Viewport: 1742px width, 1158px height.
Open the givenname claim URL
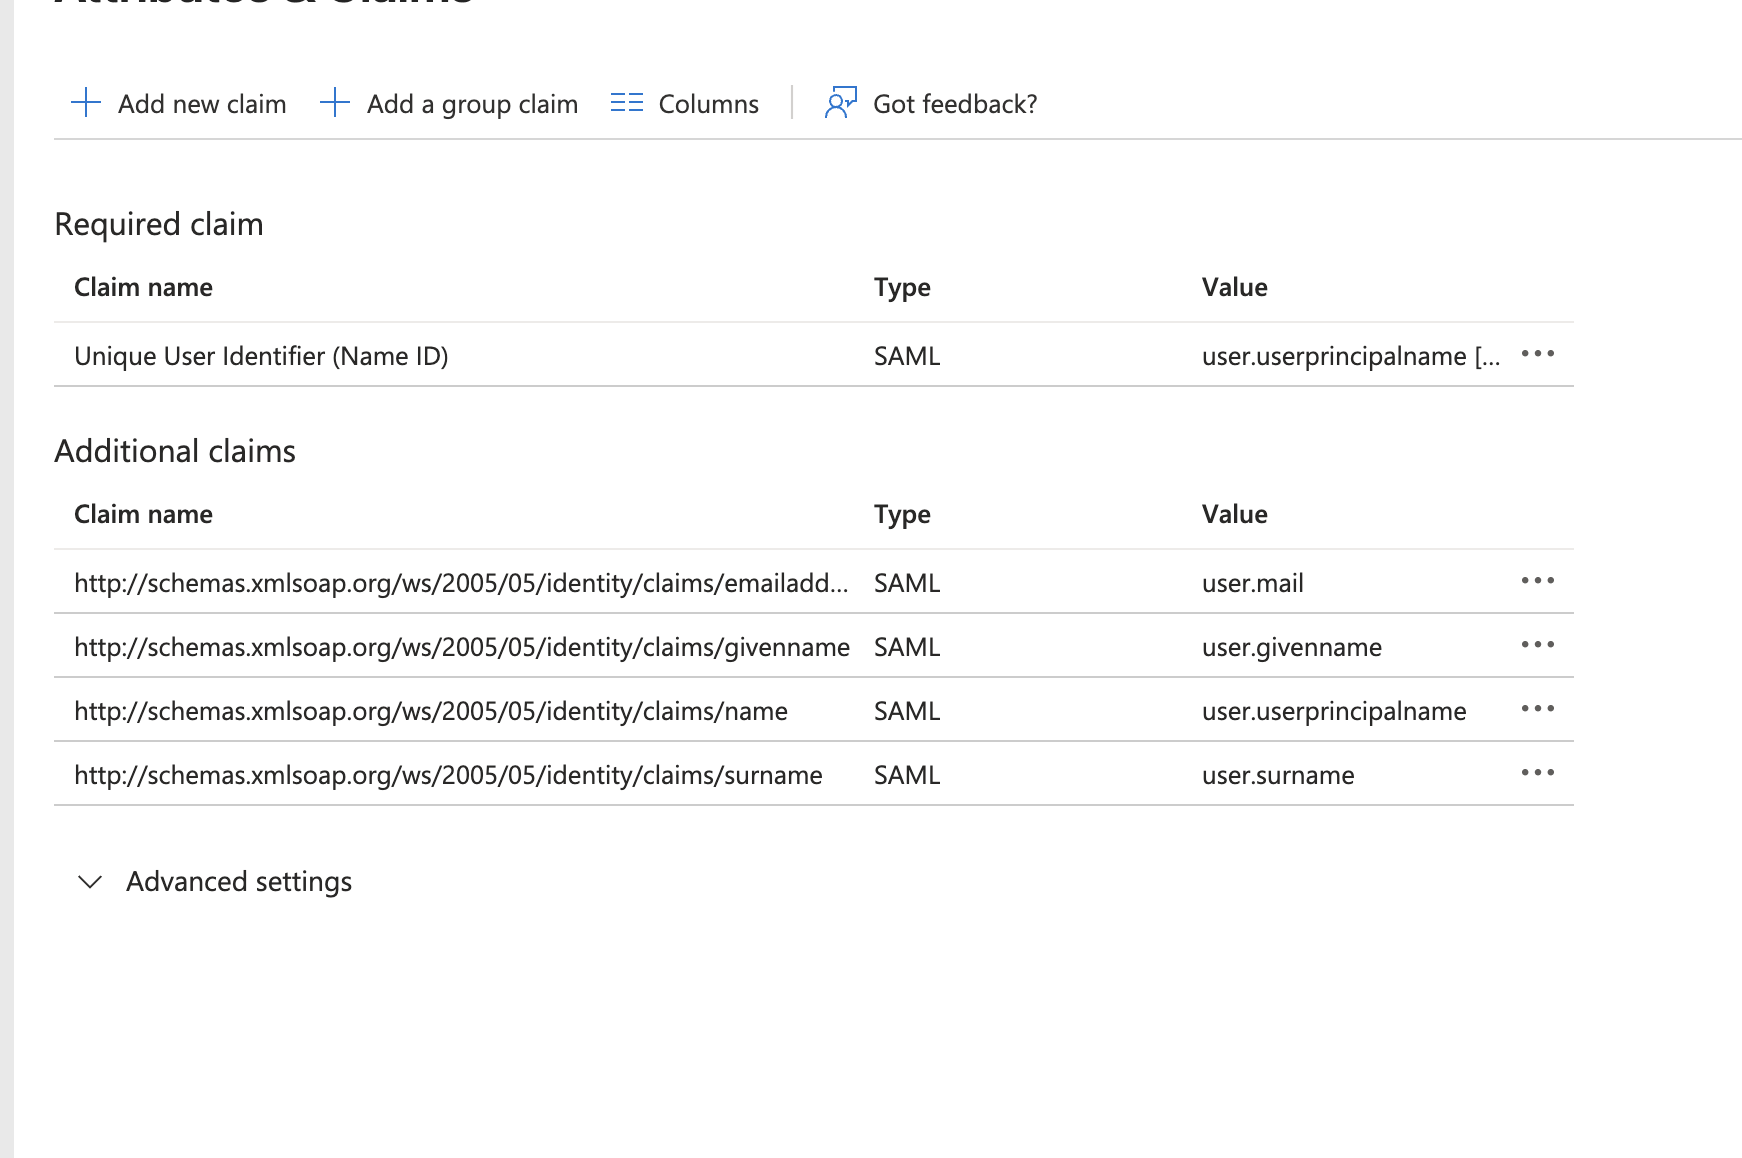click(462, 647)
